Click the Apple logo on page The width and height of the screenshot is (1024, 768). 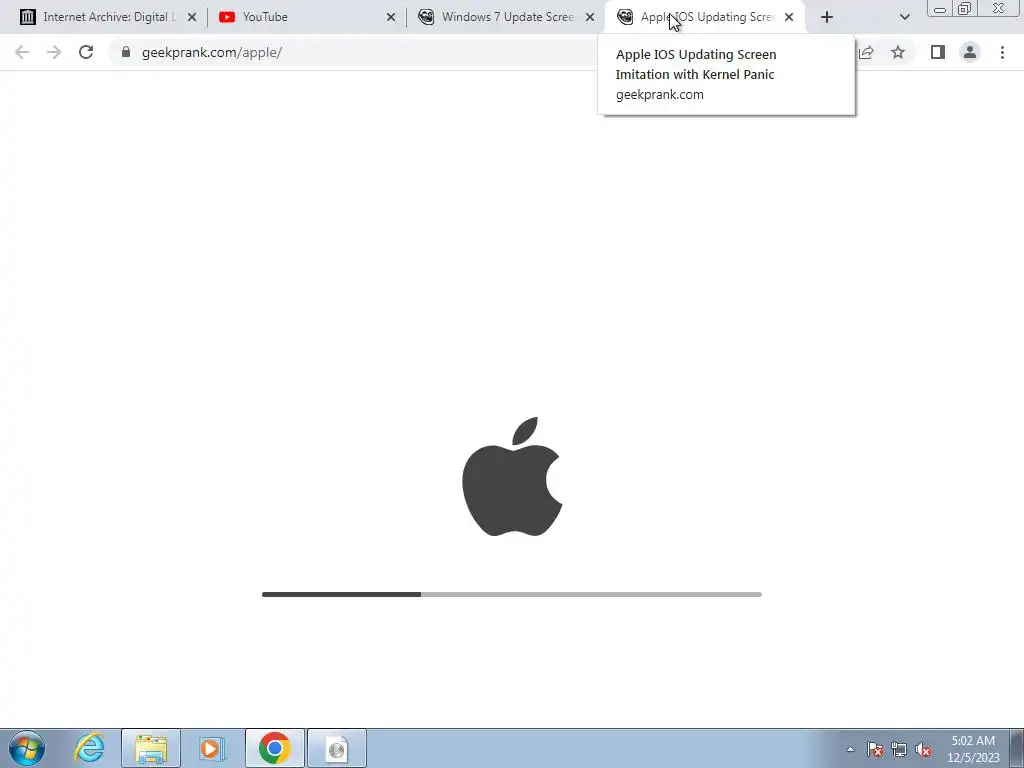[x=512, y=476]
